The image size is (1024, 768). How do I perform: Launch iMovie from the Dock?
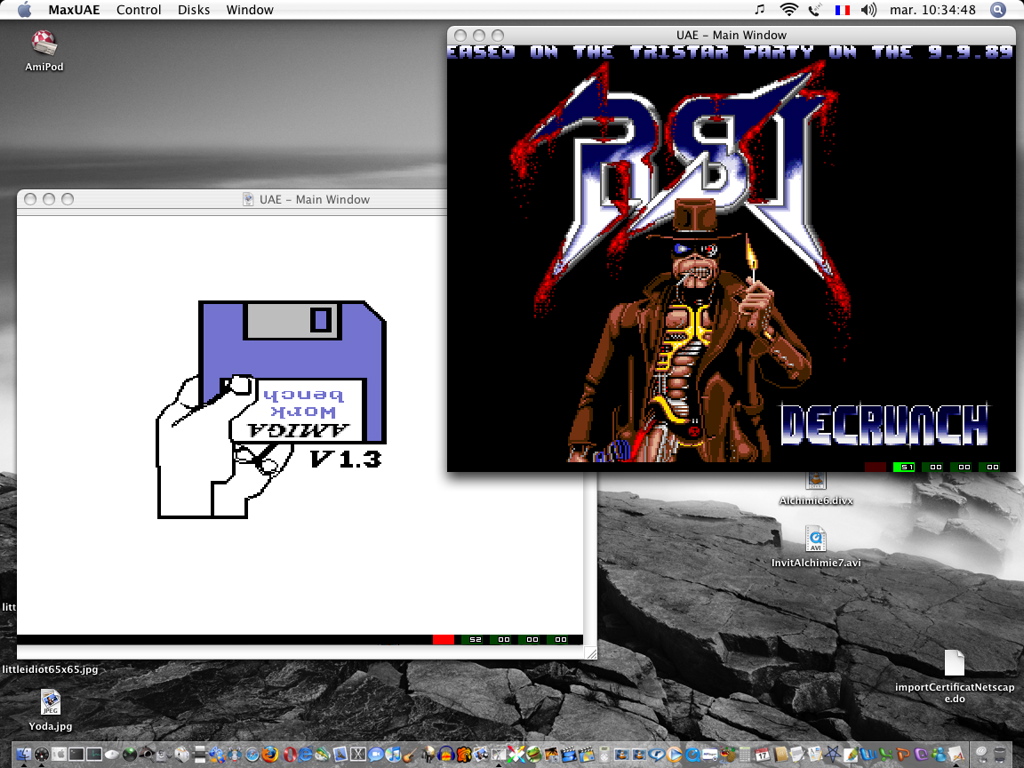pyautogui.click(x=569, y=754)
